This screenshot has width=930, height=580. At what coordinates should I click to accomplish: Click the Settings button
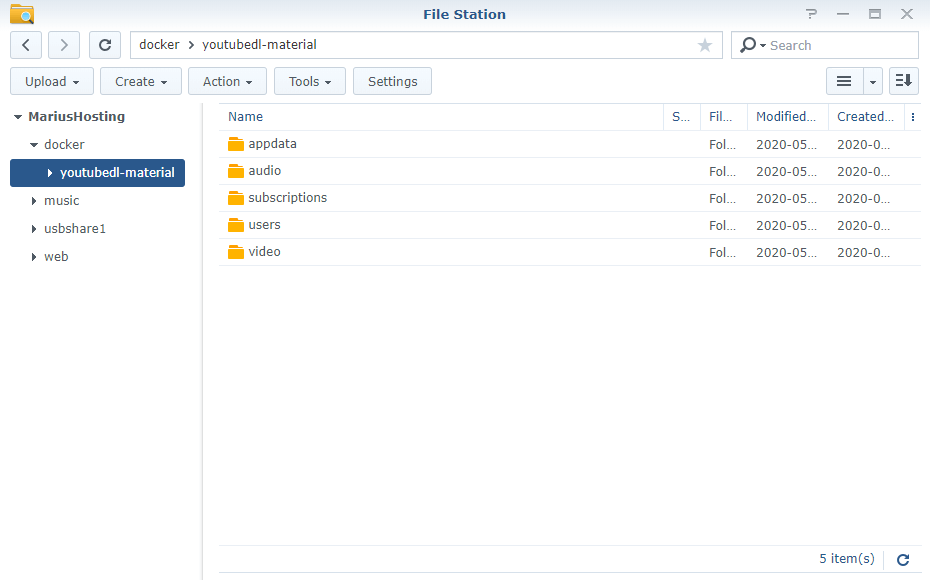(392, 81)
